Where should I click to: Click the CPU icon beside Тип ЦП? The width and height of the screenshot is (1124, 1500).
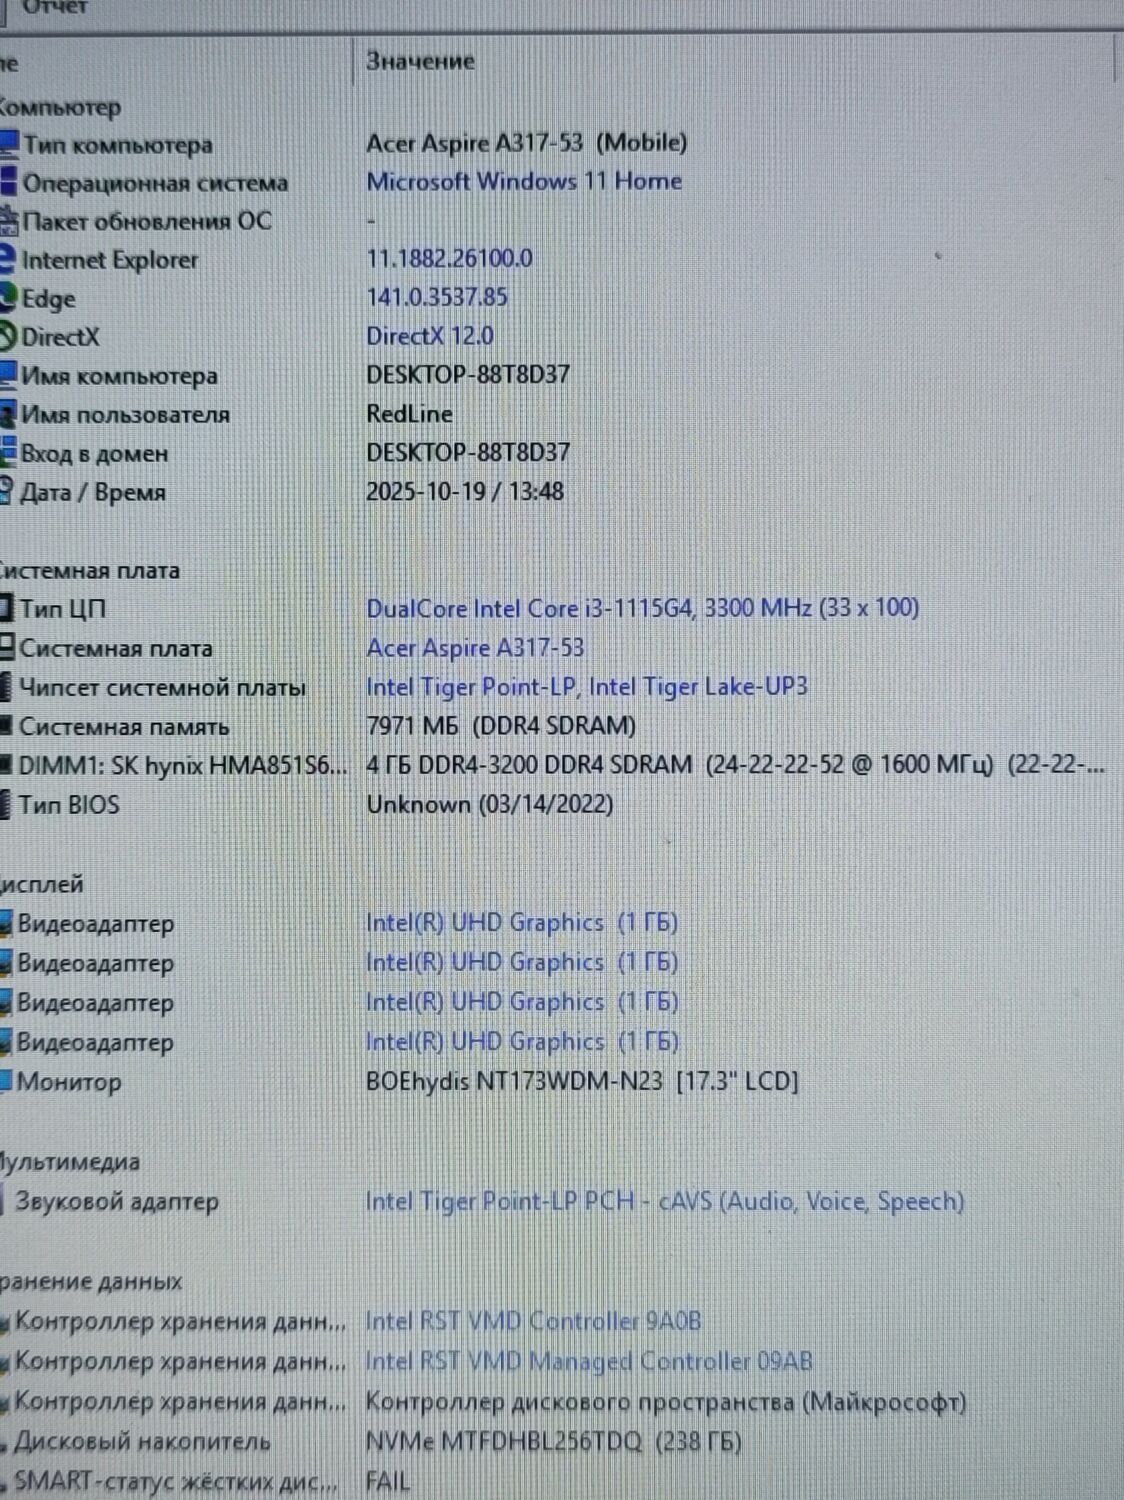[6, 608]
